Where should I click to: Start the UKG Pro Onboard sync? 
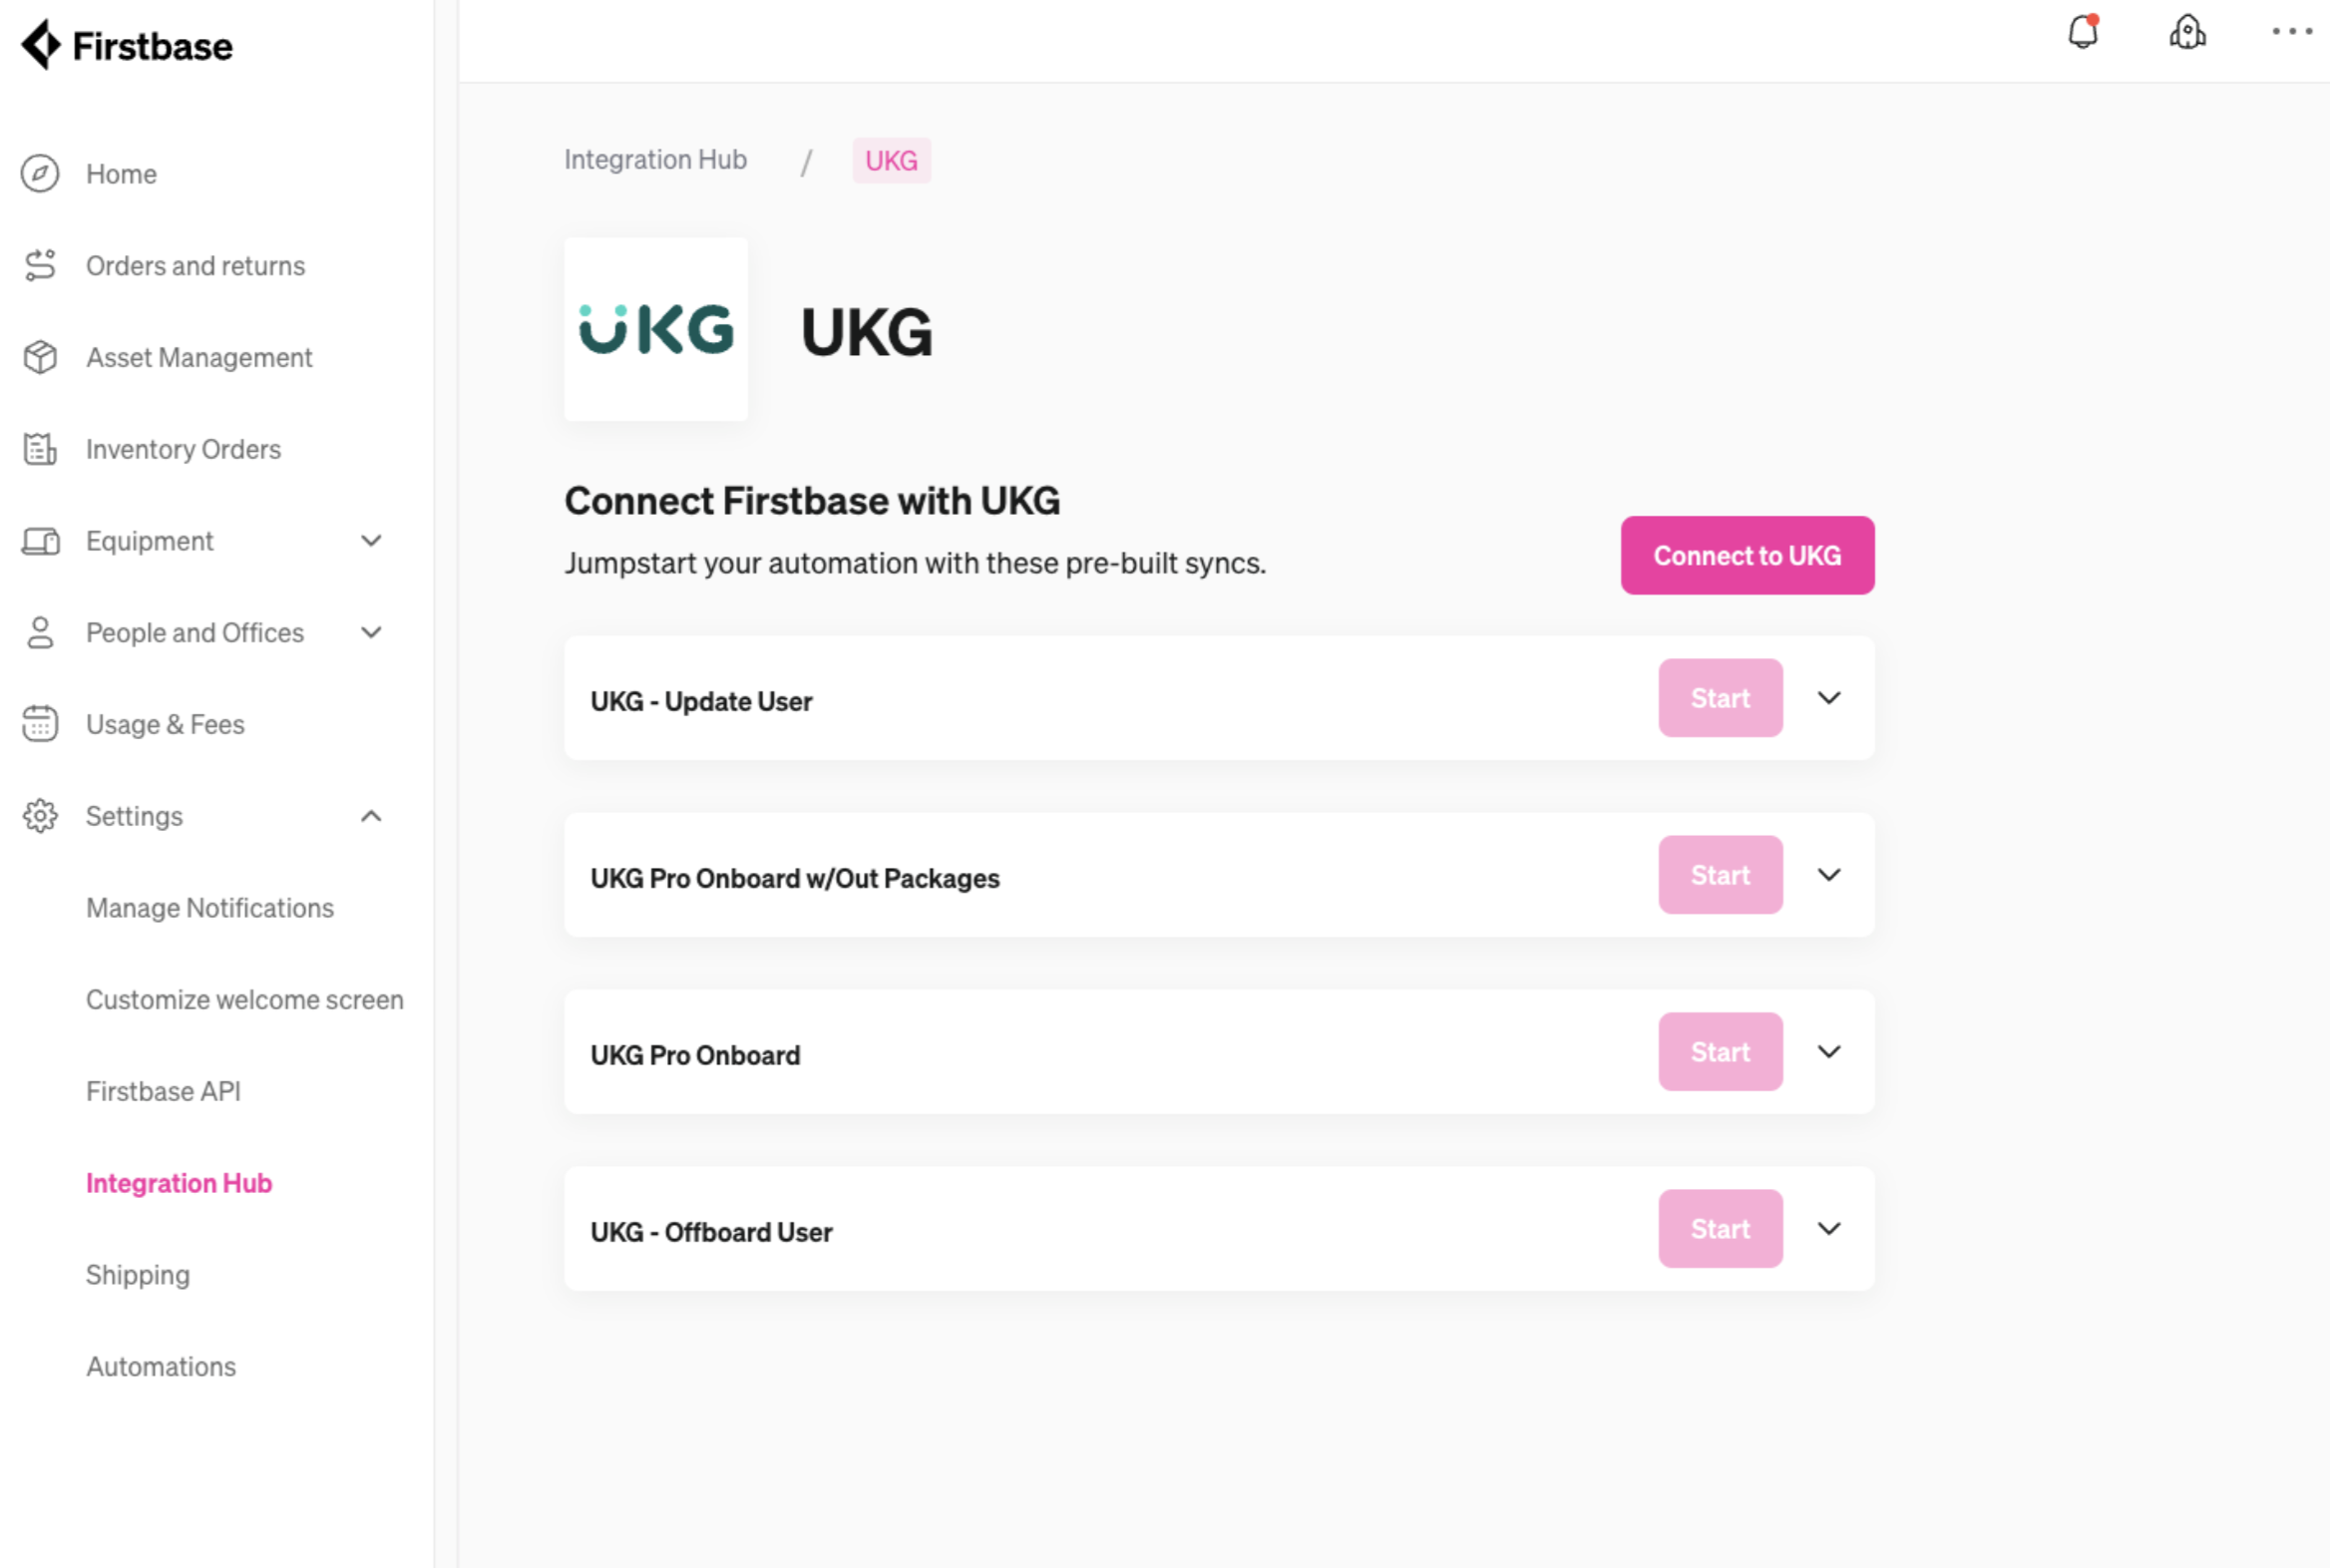click(x=1720, y=1052)
